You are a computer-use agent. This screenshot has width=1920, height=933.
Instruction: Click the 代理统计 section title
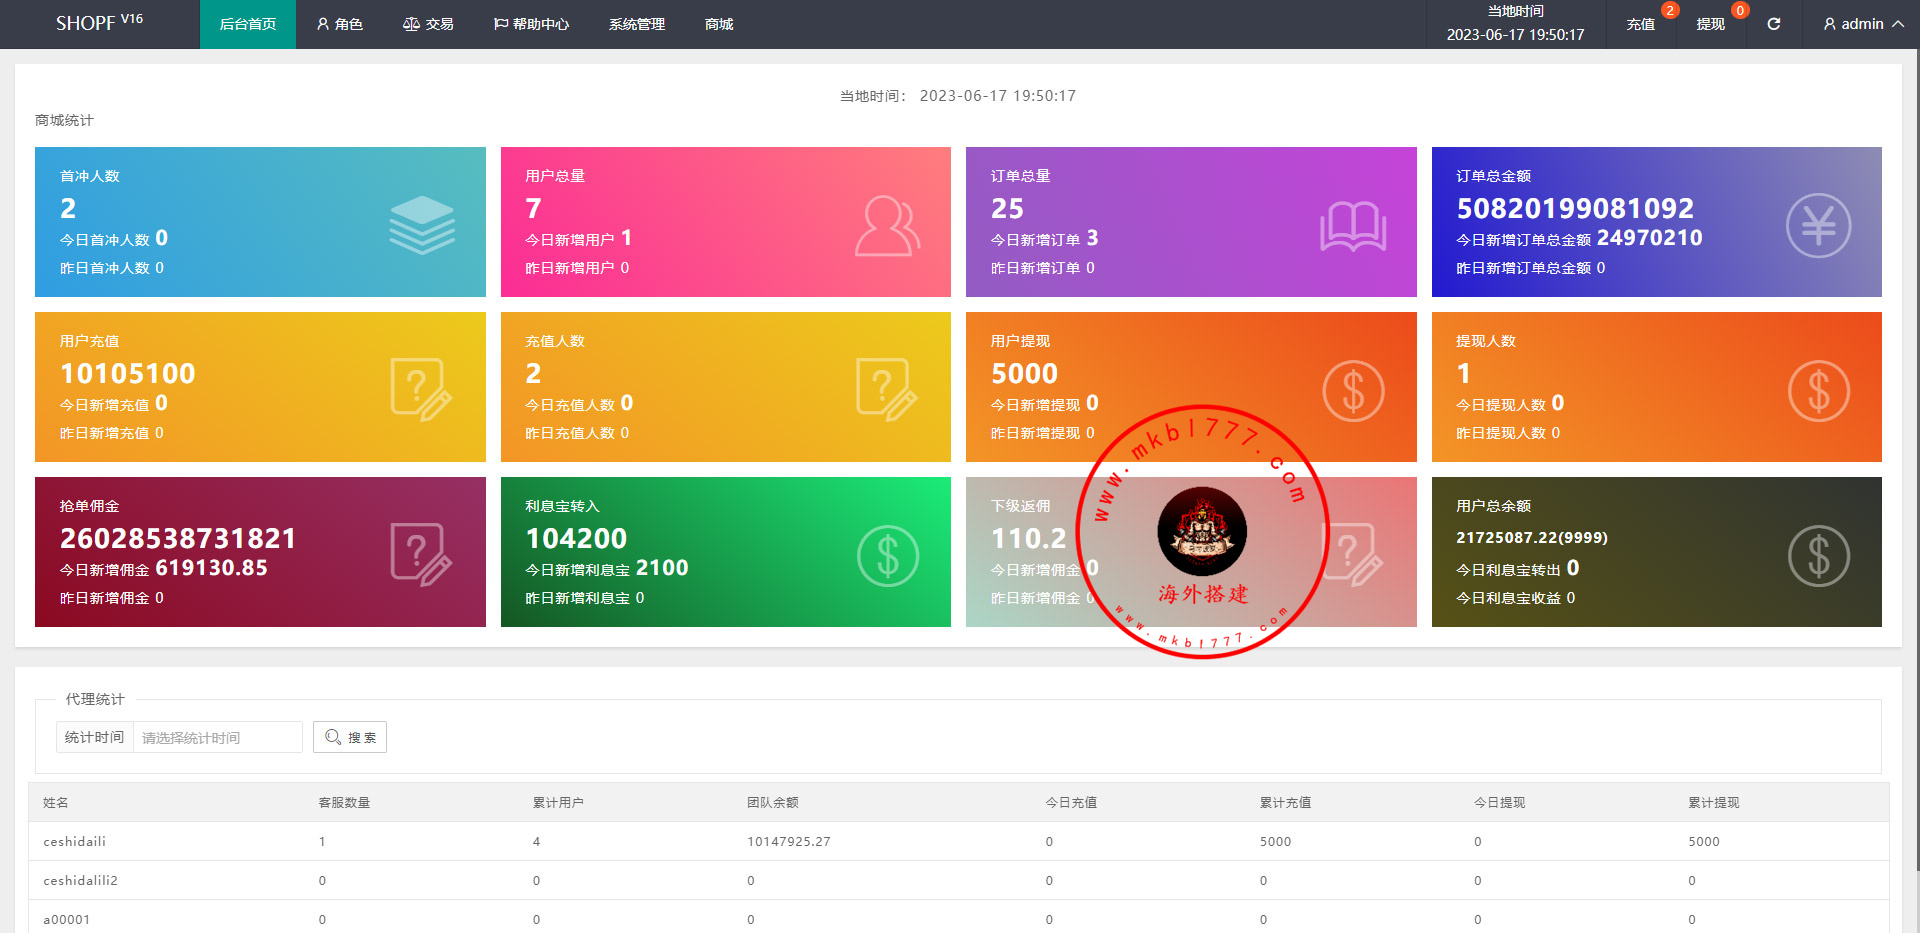(95, 699)
